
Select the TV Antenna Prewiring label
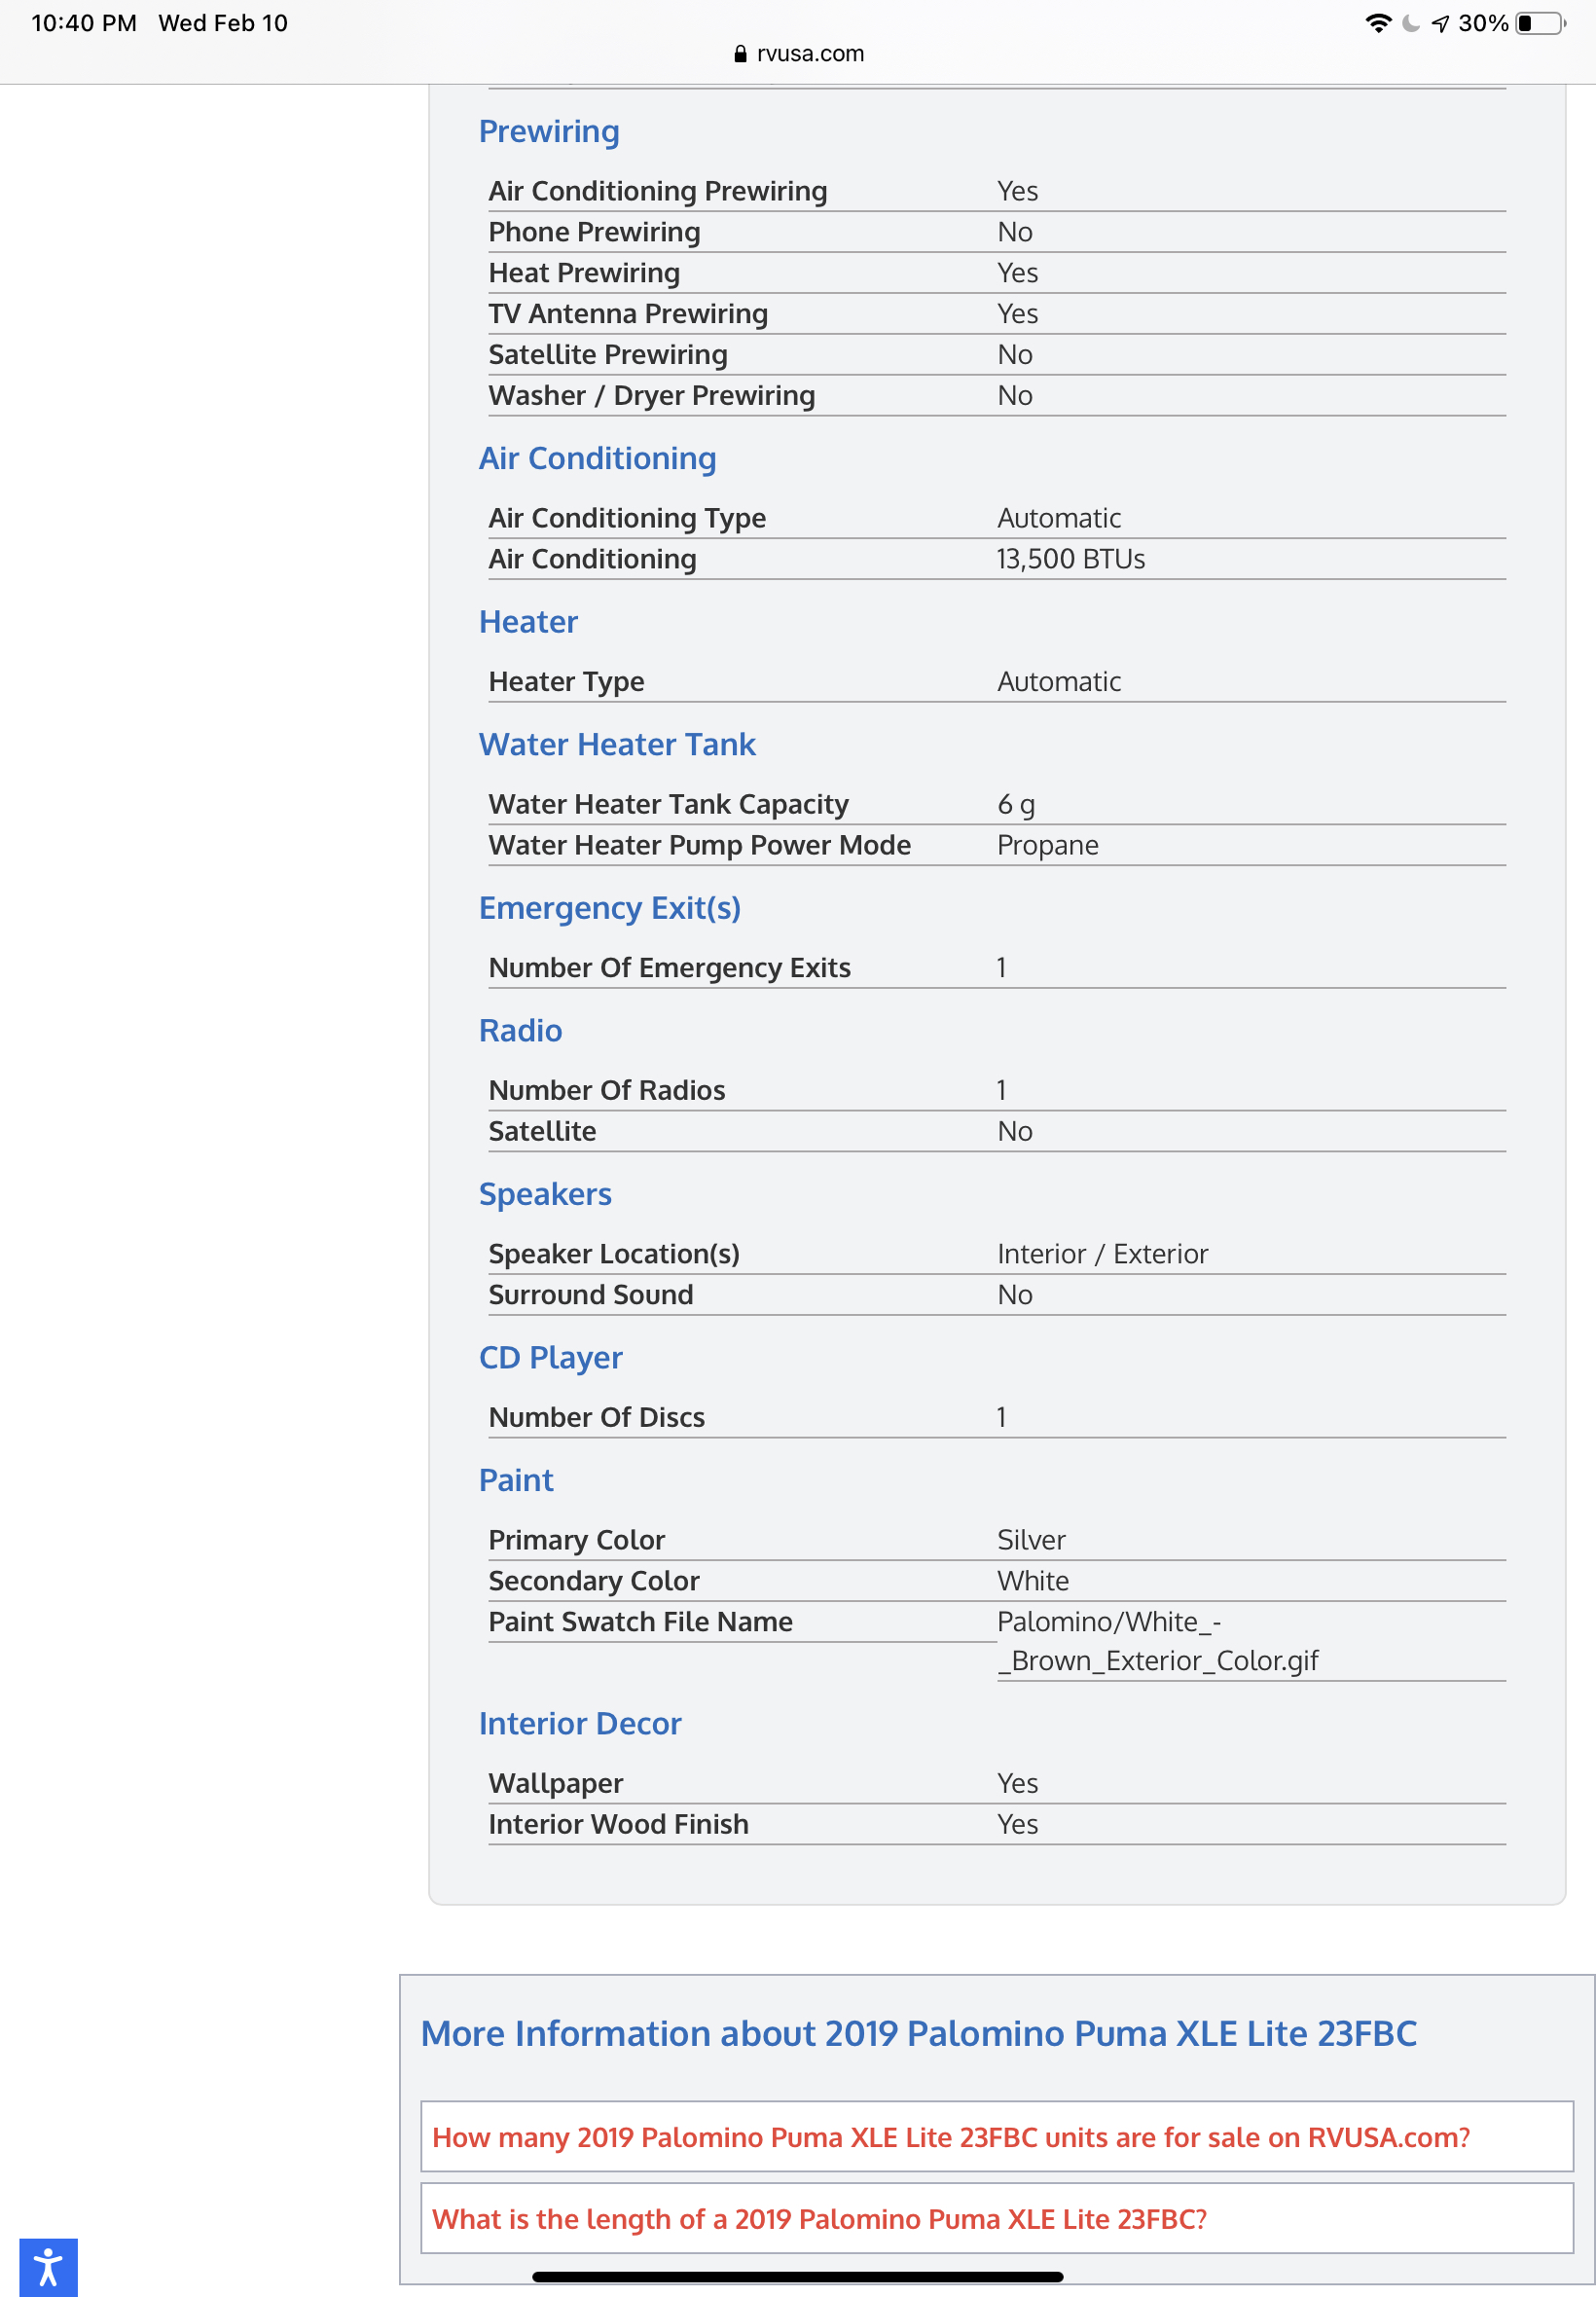pyautogui.click(x=628, y=314)
